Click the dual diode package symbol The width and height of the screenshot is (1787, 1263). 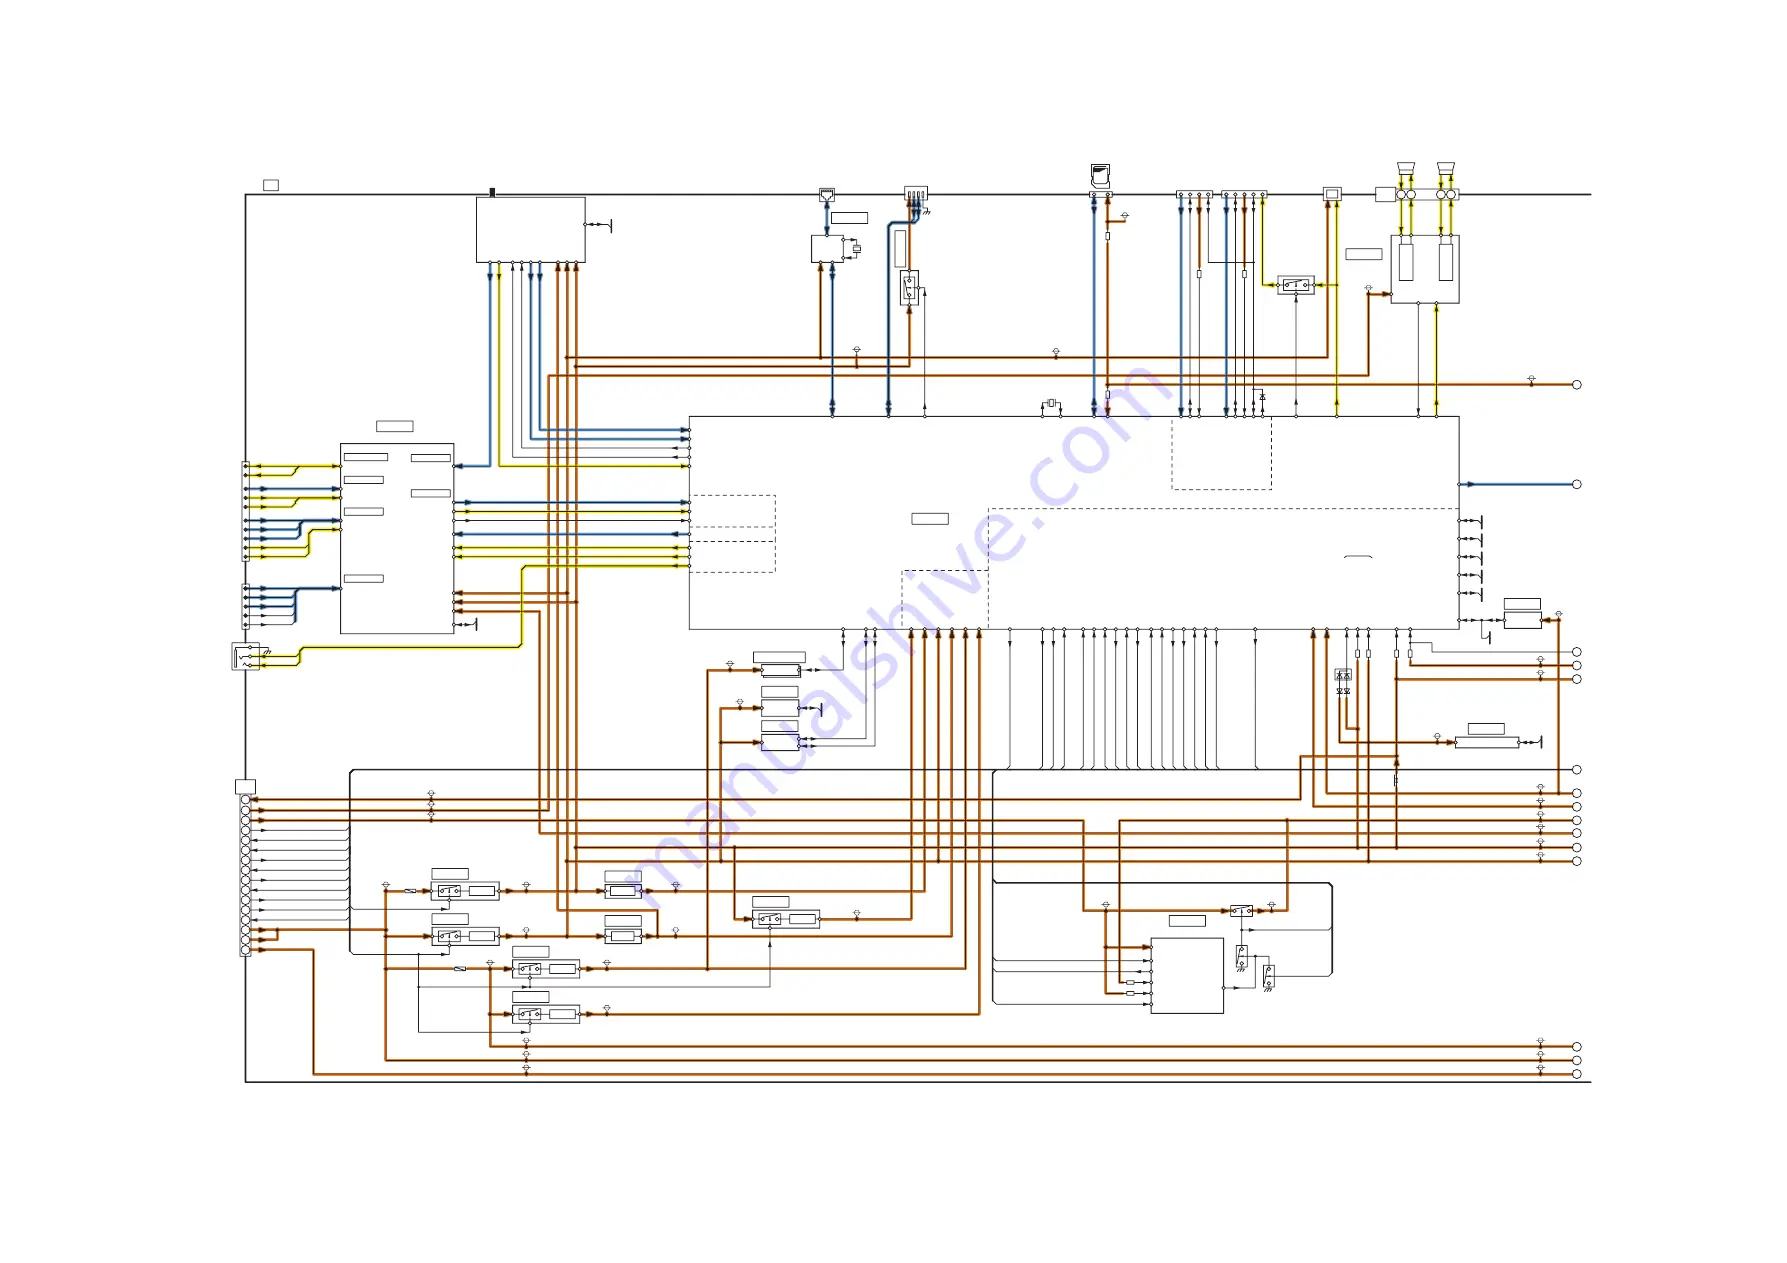tap(1343, 675)
